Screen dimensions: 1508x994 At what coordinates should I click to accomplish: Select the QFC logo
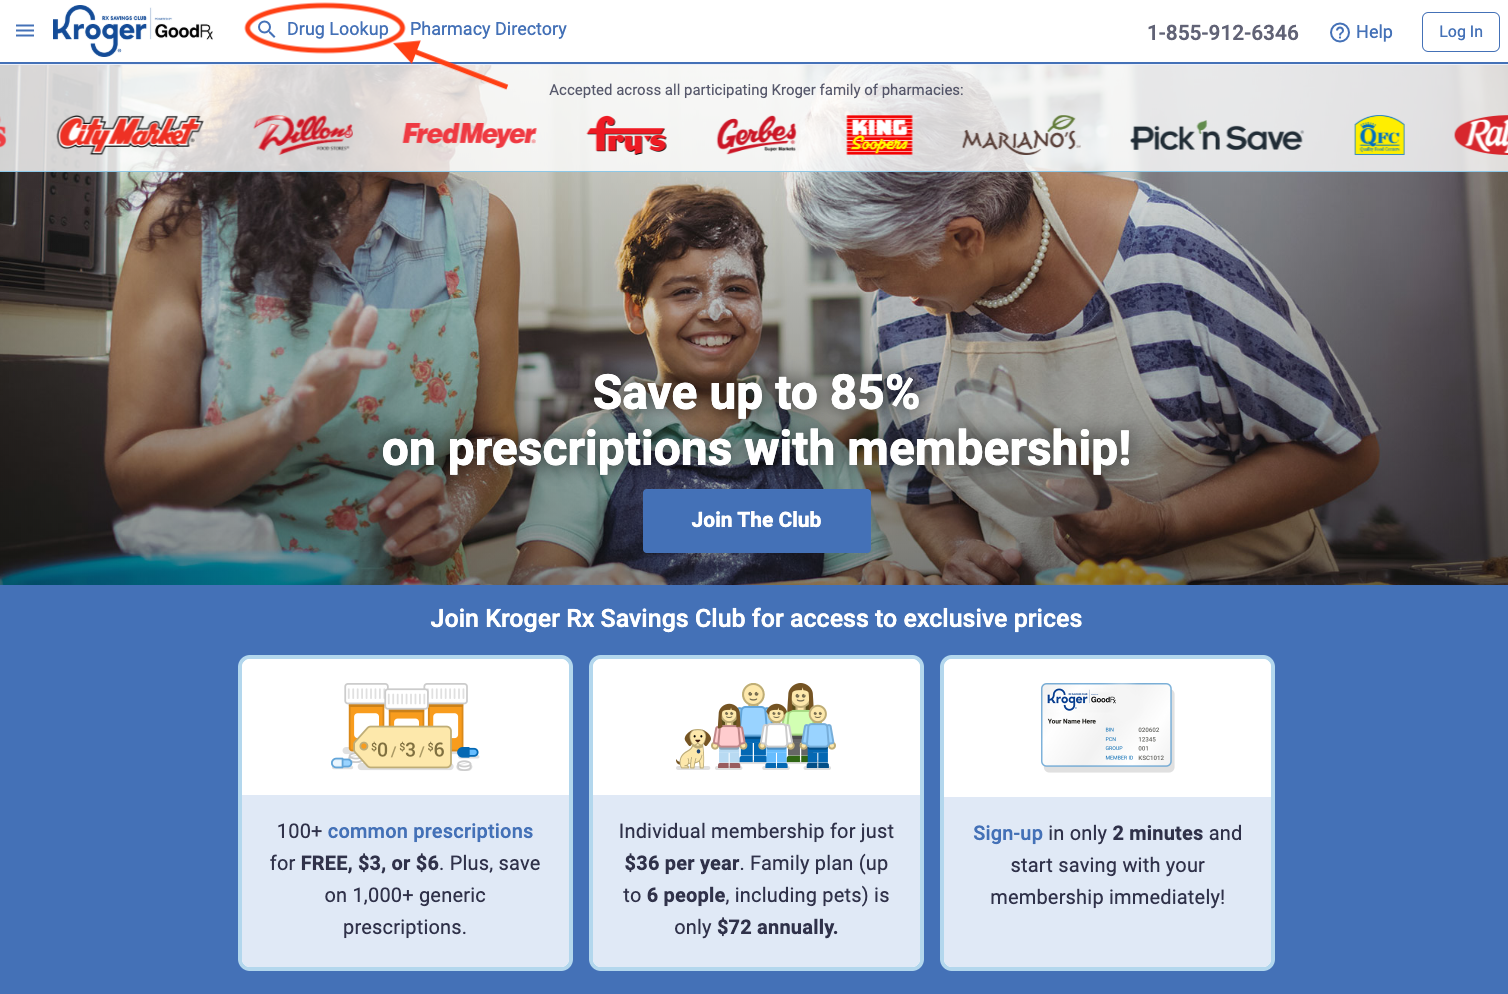(x=1380, y=135)
